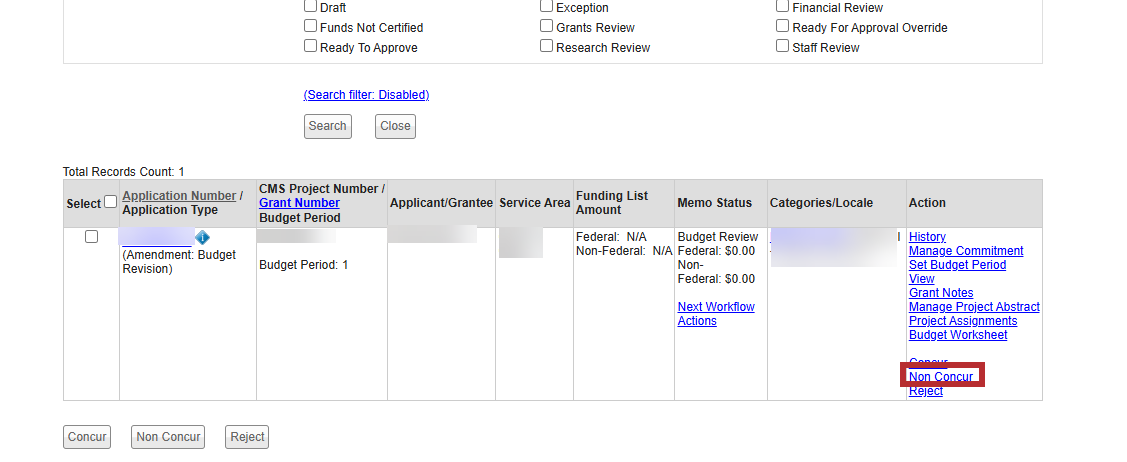Screen dimensions: 1127x462
Task: Open the History action link
Action: (x=927, y=237)
